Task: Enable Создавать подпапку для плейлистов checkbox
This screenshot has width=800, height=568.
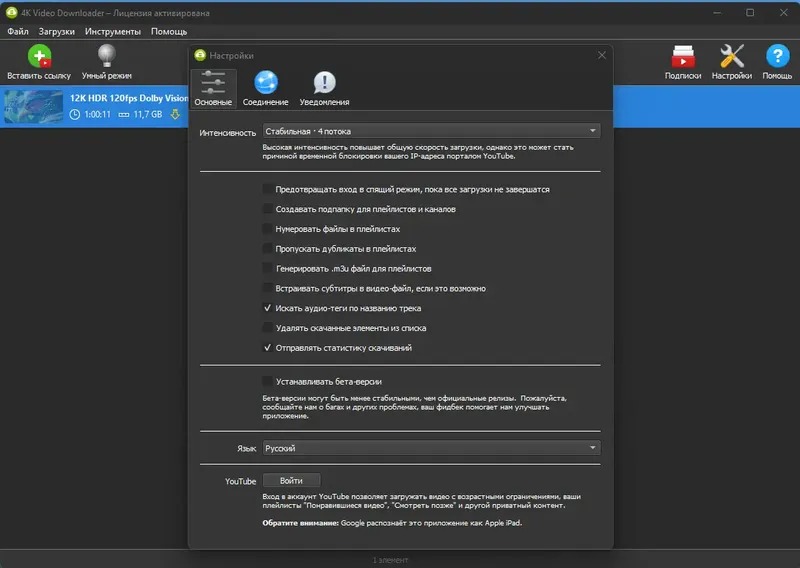Action: click(267, 209)
